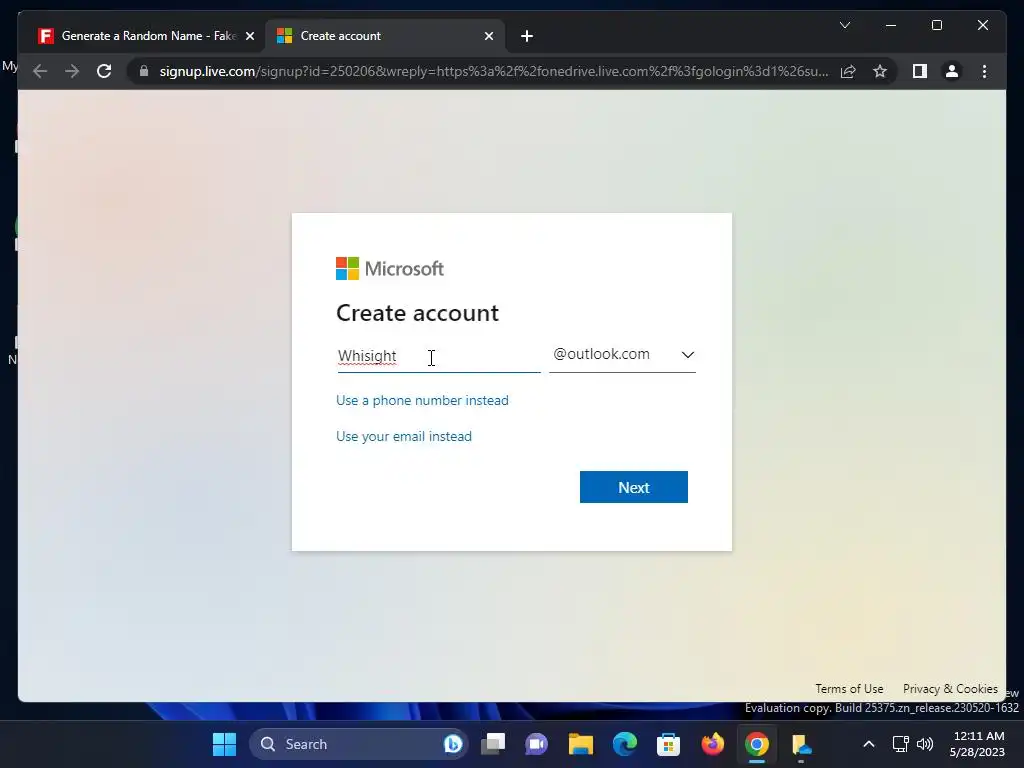
Task: Click the taskbar Search box
Action: coord(359,744)
